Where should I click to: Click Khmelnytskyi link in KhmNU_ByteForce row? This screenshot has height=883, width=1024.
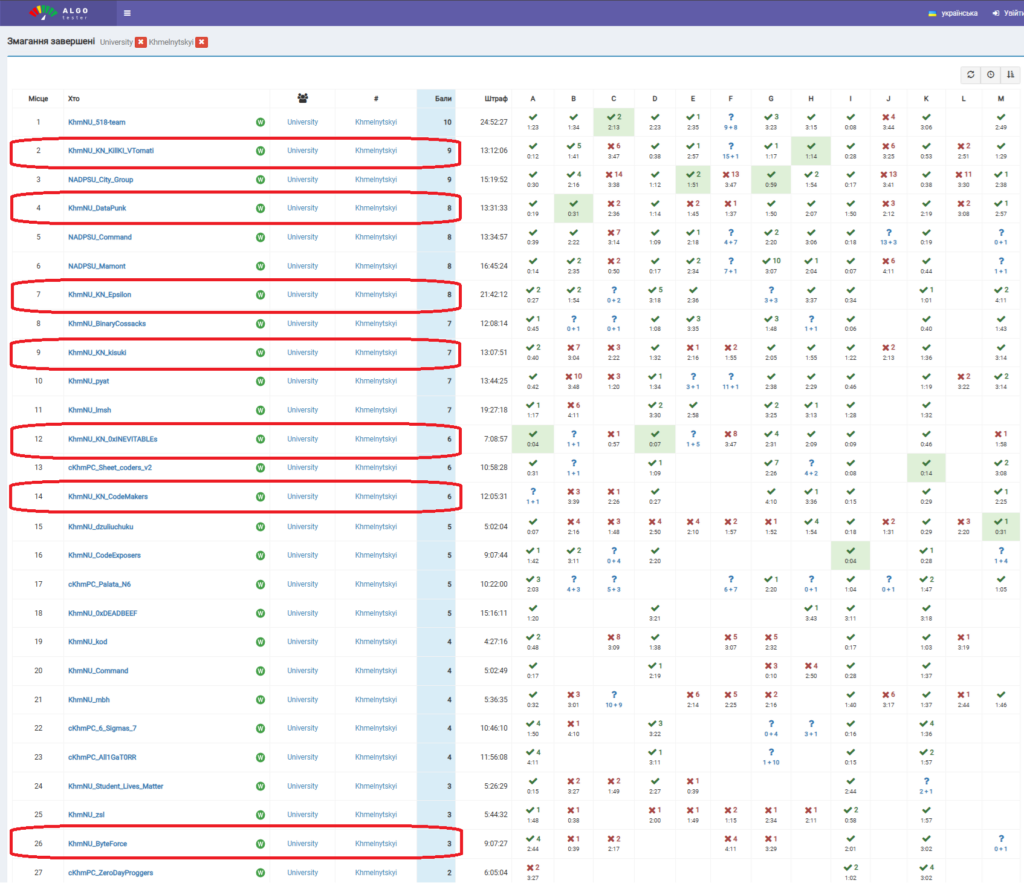point(376,843)
